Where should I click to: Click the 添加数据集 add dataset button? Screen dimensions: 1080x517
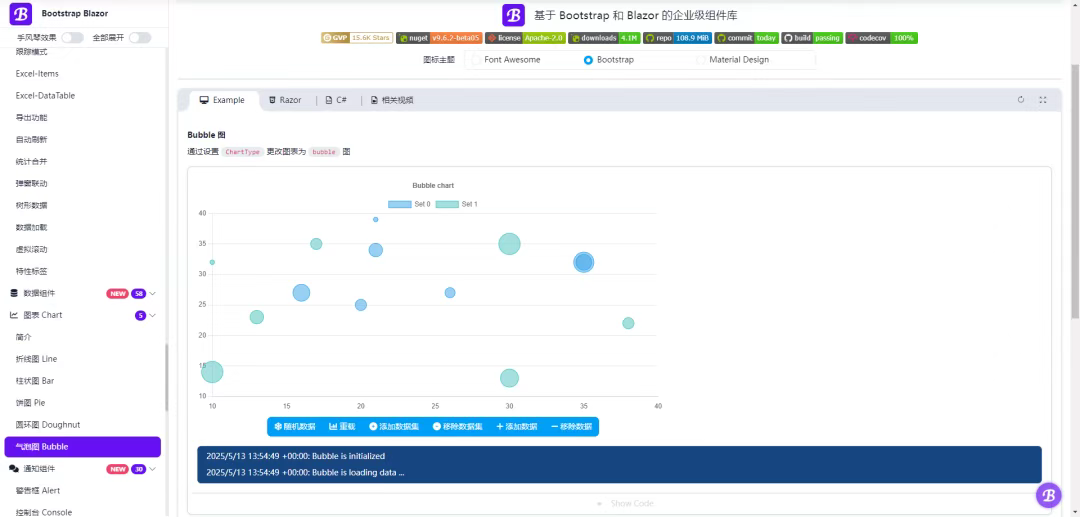(x=394, y=427)
